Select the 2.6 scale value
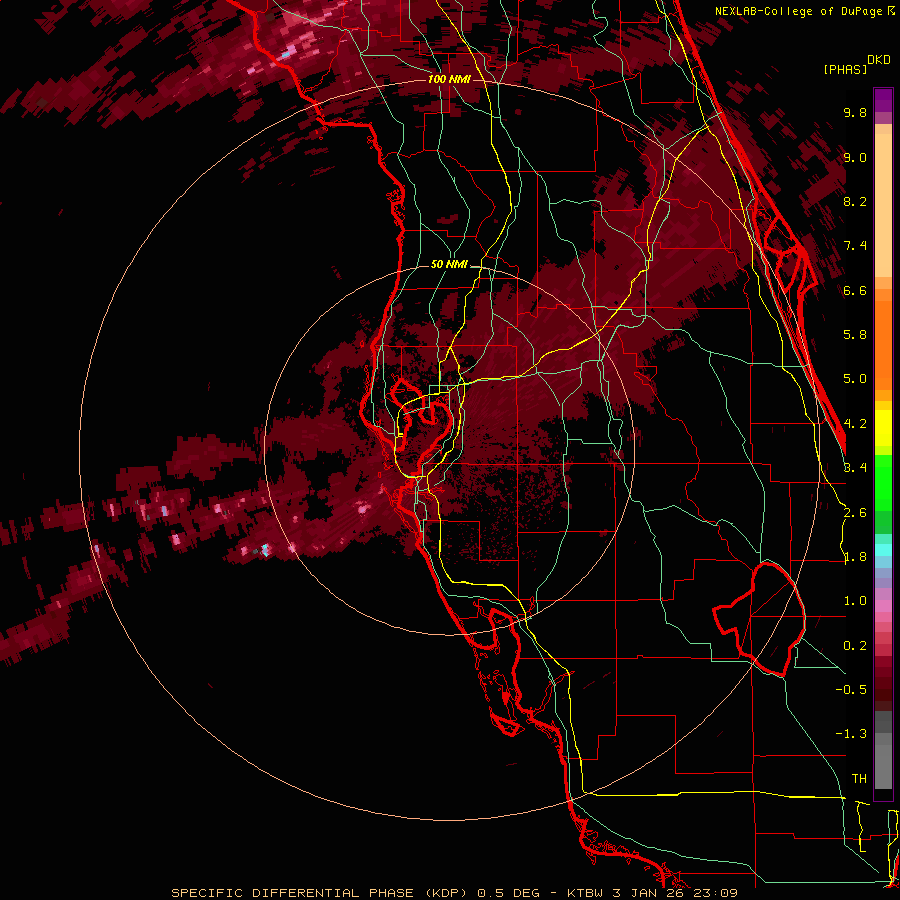Screen dimensions: 900x900 pyautogui.click(x=855, y=513)
